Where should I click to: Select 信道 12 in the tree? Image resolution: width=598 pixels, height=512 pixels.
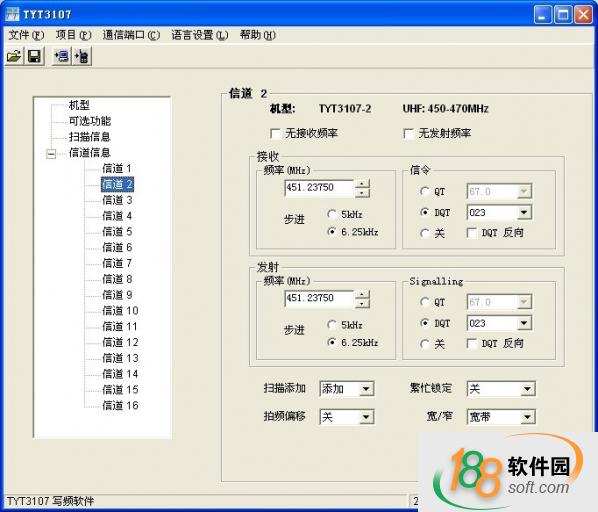(120, 342)
